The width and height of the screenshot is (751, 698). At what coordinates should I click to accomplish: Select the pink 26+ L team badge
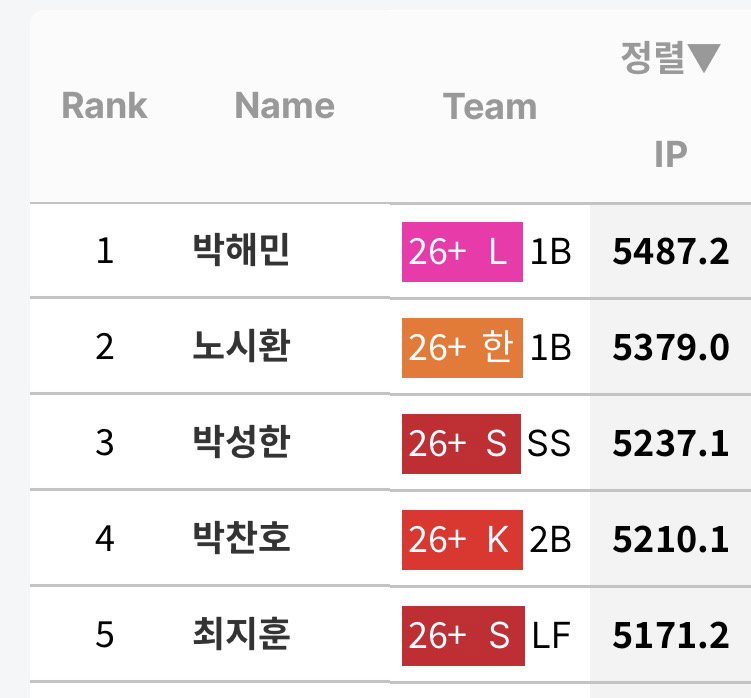coord(462,252)
